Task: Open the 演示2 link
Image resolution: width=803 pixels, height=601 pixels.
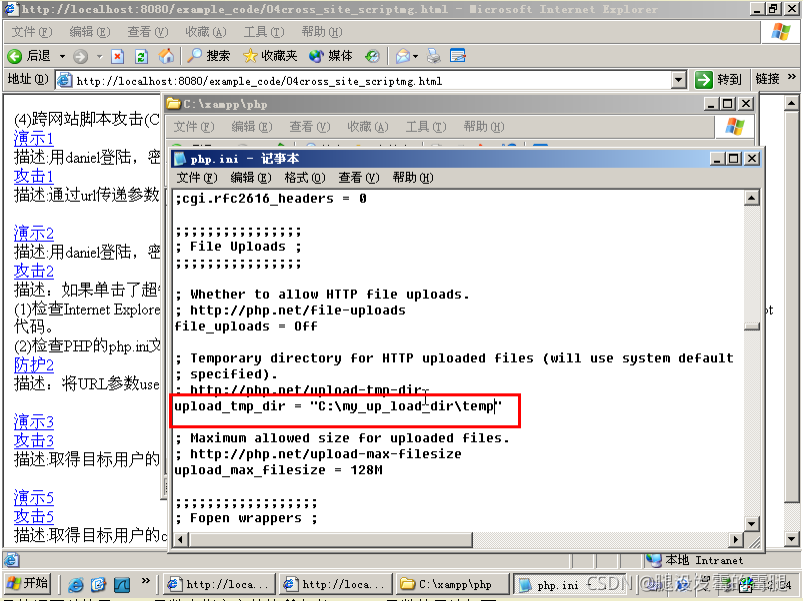Action: coord(34,233)
